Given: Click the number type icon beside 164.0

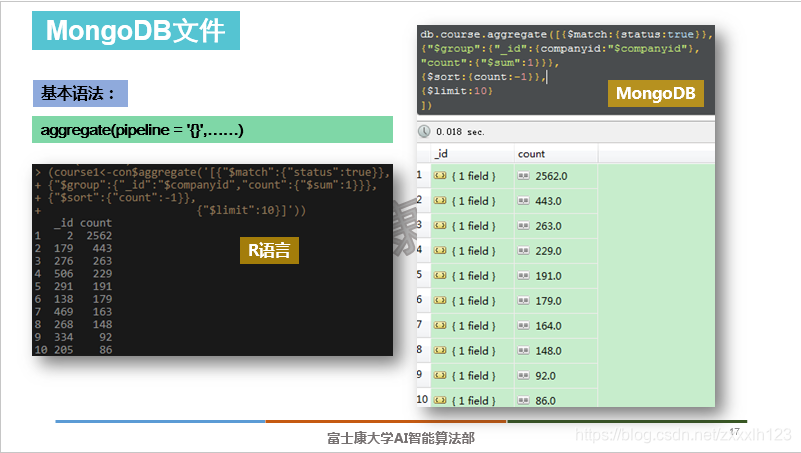Looking at the screenshot, I should (523, 326).
